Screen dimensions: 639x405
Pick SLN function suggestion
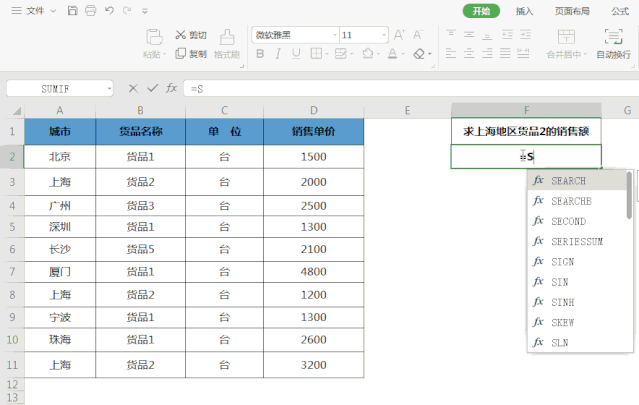pyautogui.click(x=577, y=343)
